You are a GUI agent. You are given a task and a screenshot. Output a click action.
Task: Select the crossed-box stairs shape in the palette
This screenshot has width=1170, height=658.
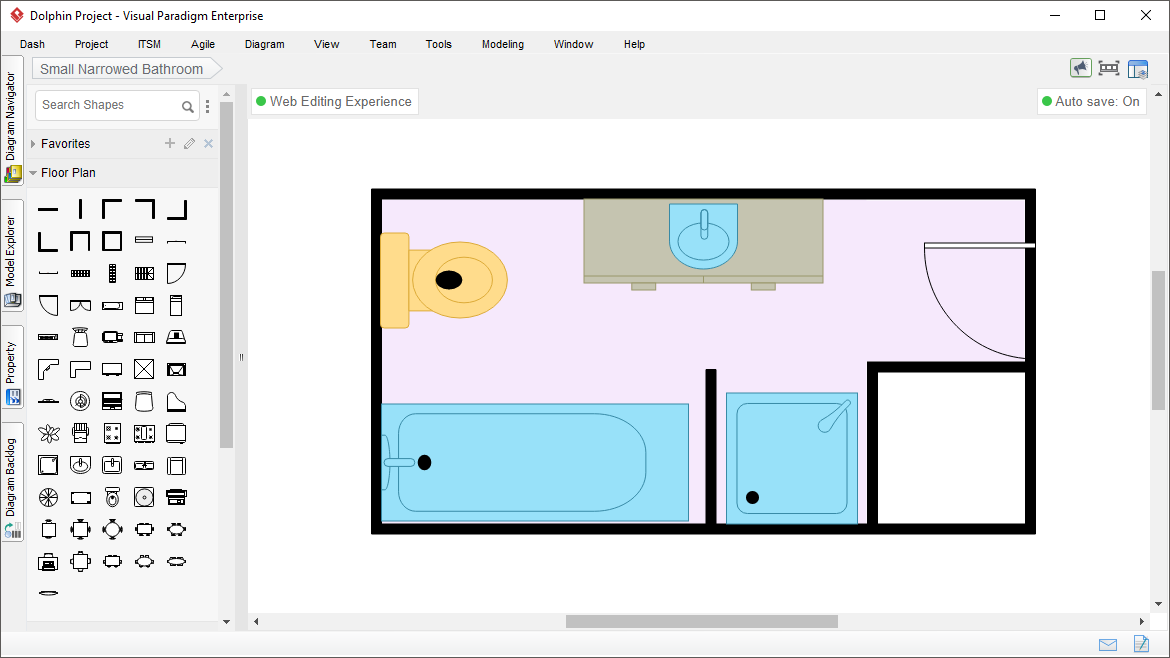tap(144, 369)
